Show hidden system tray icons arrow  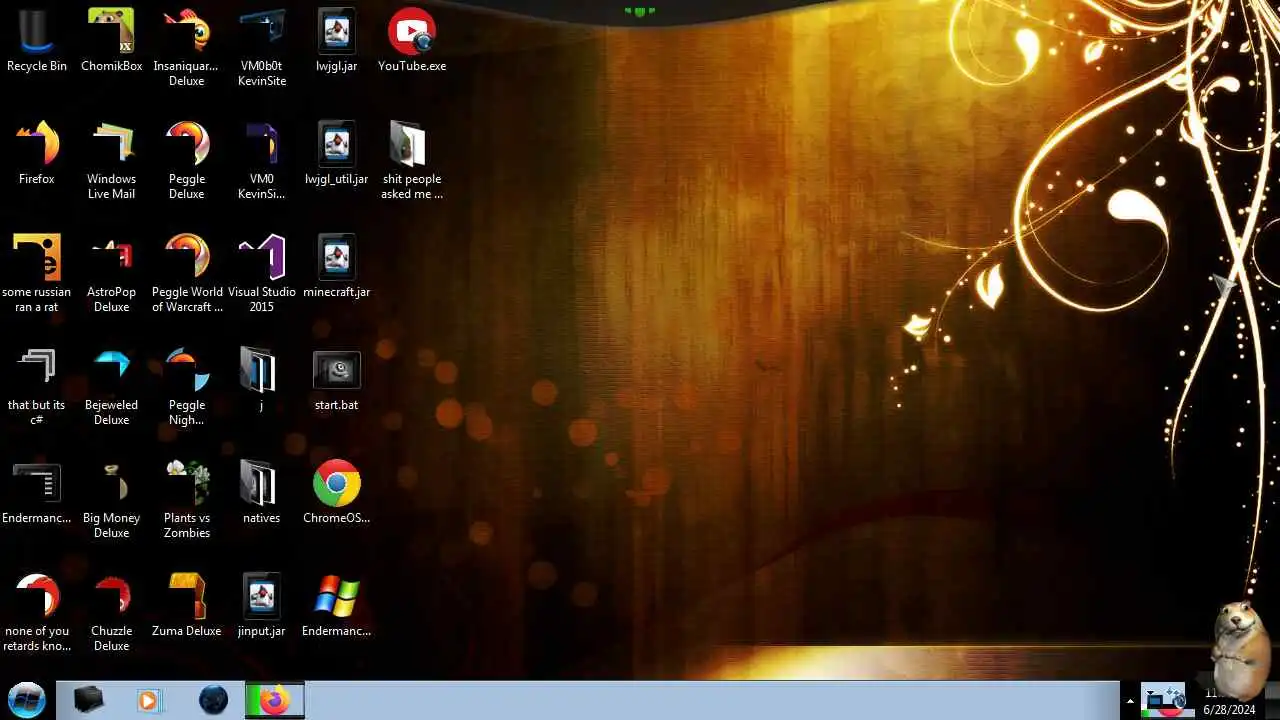tap(1130, 702)
